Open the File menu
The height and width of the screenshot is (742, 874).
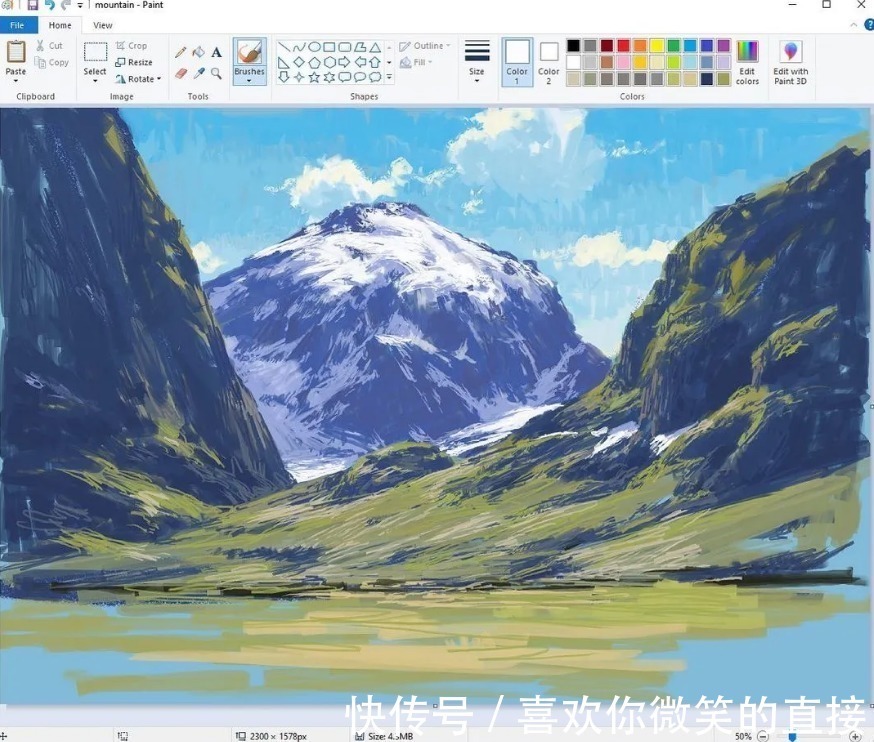point(17,24)
